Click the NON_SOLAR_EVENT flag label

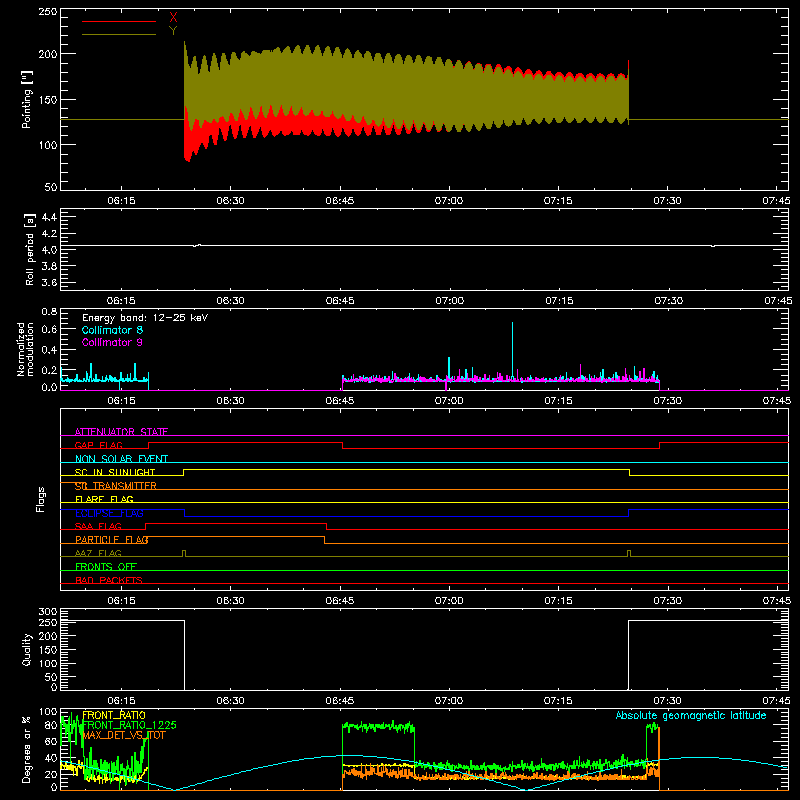point(121,459)
